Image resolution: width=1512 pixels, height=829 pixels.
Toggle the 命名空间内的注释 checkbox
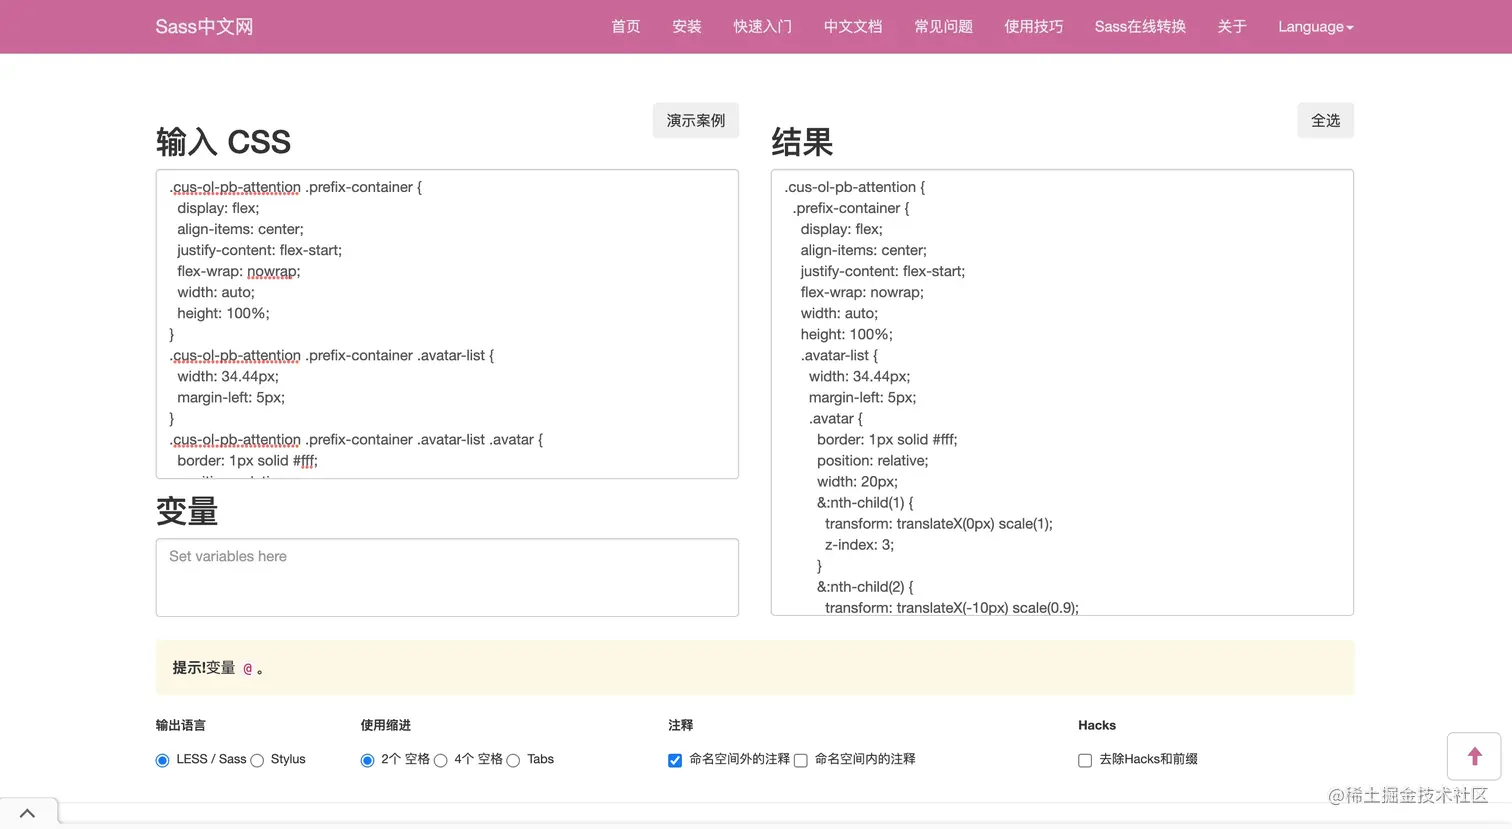tap(801, 761)
